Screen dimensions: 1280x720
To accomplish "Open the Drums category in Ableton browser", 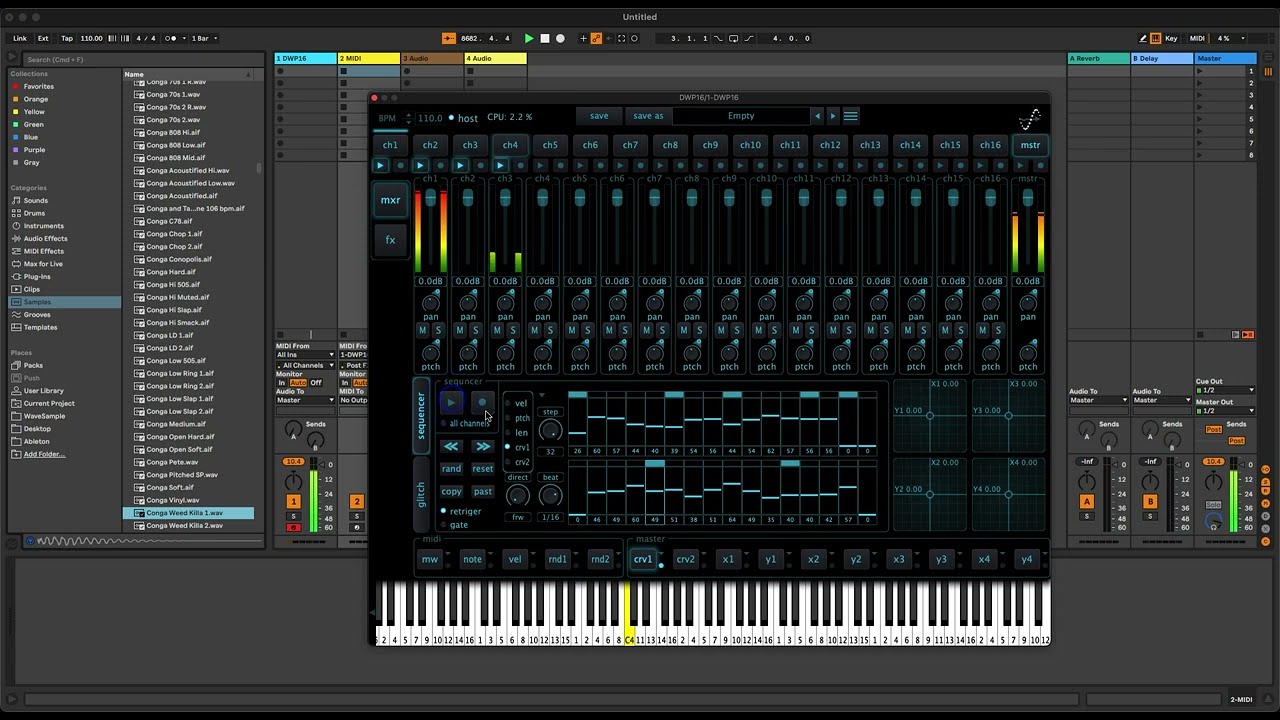I will 35,213.
